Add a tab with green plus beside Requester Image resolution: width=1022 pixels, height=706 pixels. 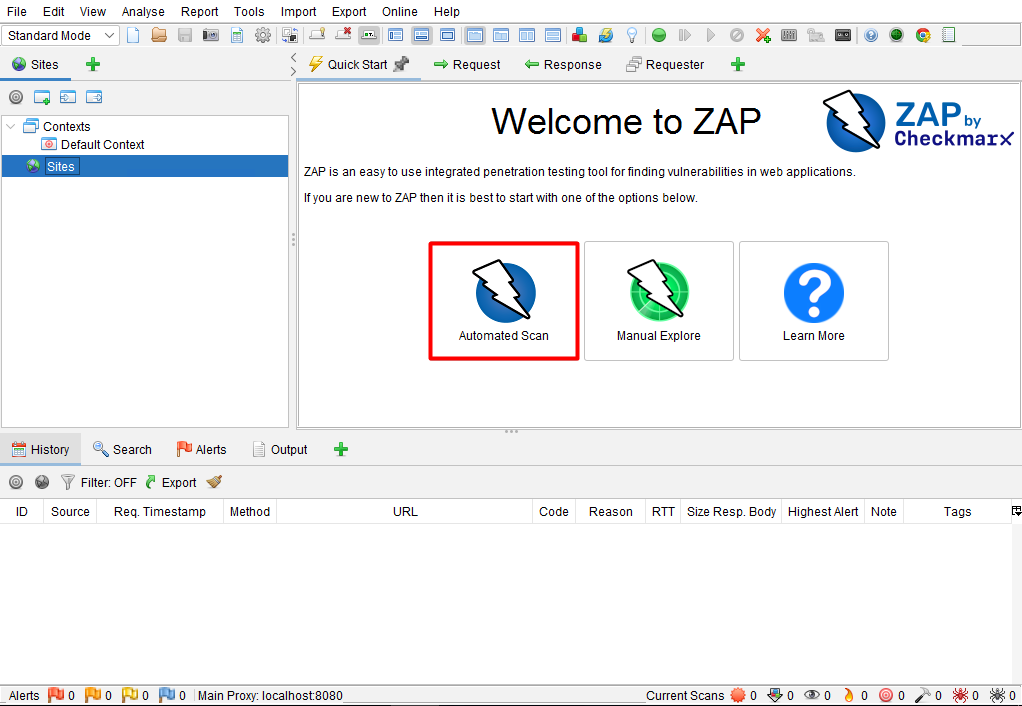point(738,64)
